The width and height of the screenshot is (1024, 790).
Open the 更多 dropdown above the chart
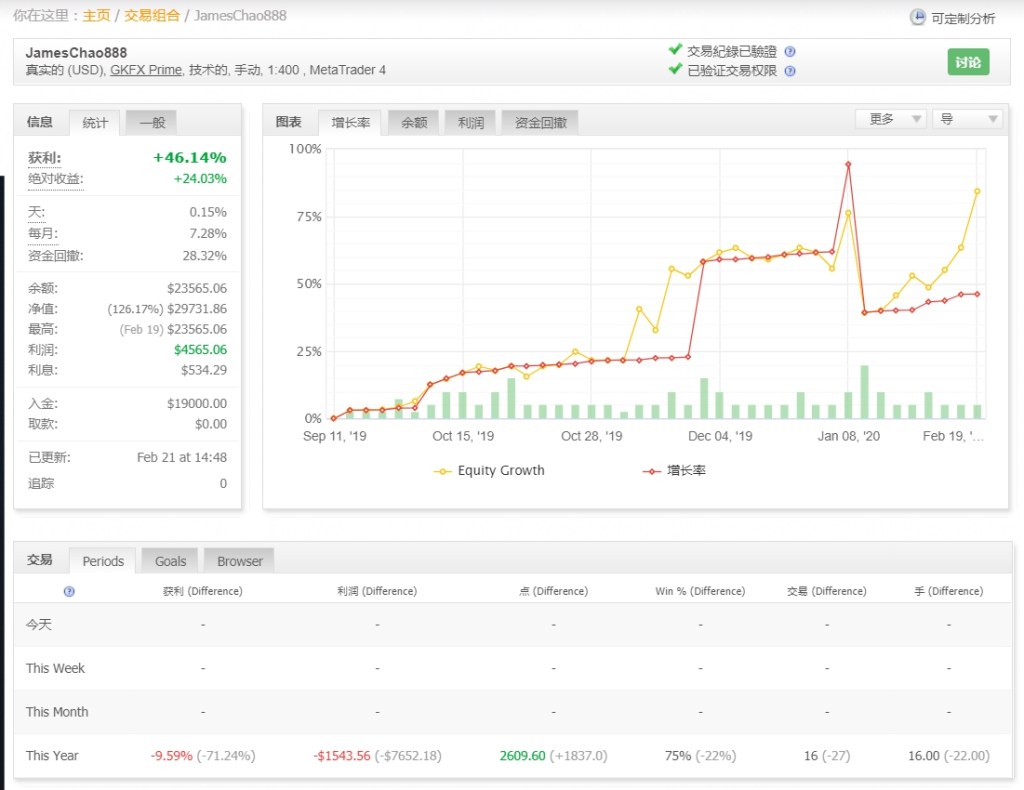890,119
